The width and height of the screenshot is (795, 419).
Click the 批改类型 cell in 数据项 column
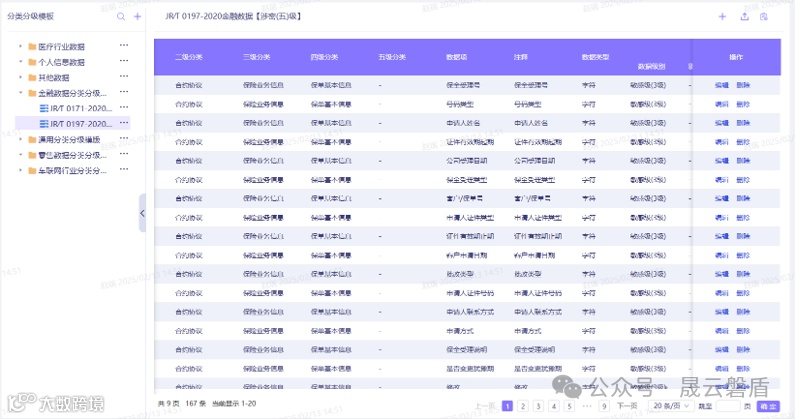(x=460, y=274)
